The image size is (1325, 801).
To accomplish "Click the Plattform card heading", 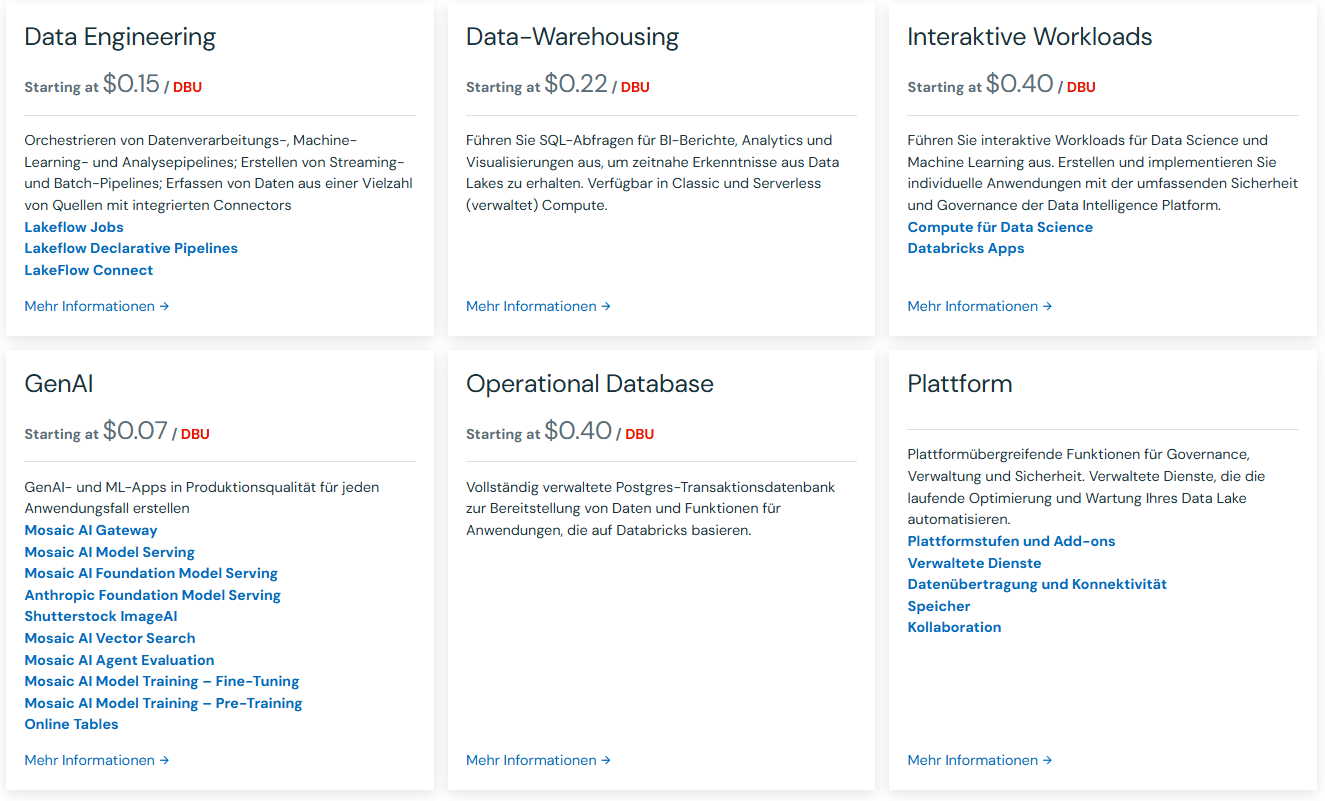I will pos(960,384).
